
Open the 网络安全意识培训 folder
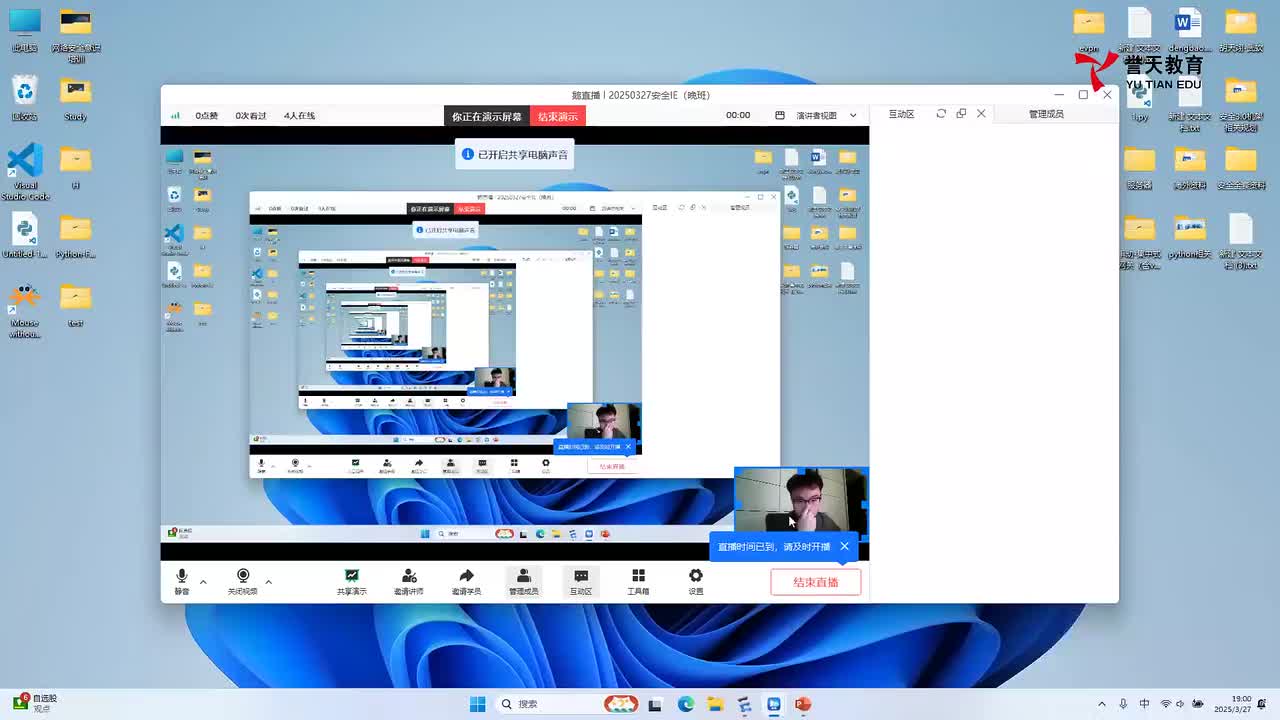pos(76,36)
